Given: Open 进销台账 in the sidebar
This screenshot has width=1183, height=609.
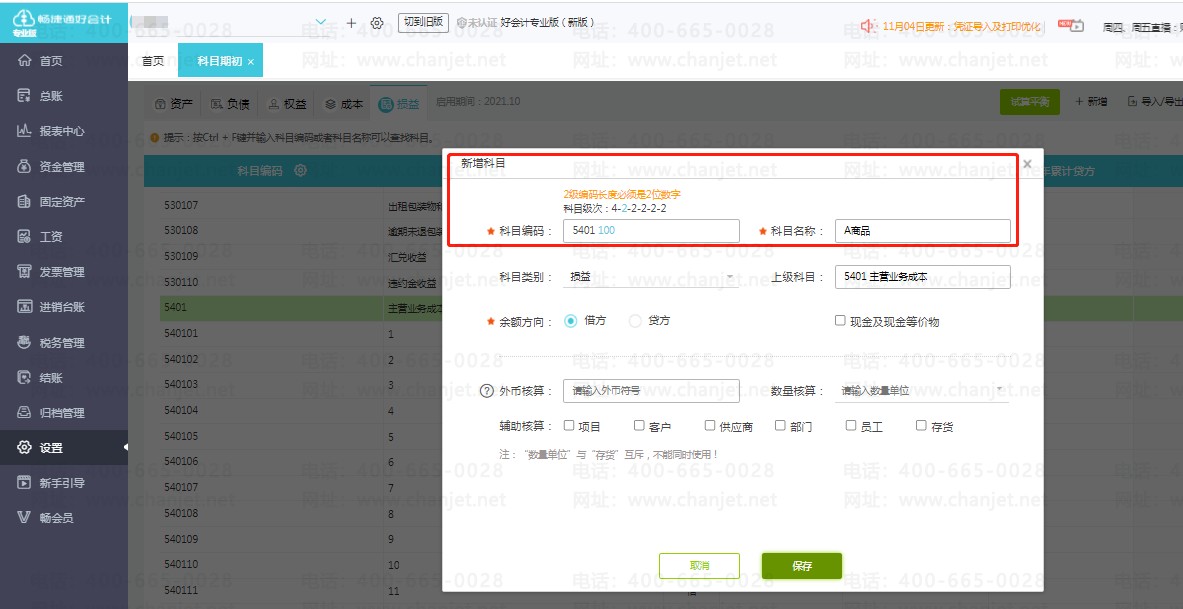Looking at the screenshot, I should coord(62,307).
